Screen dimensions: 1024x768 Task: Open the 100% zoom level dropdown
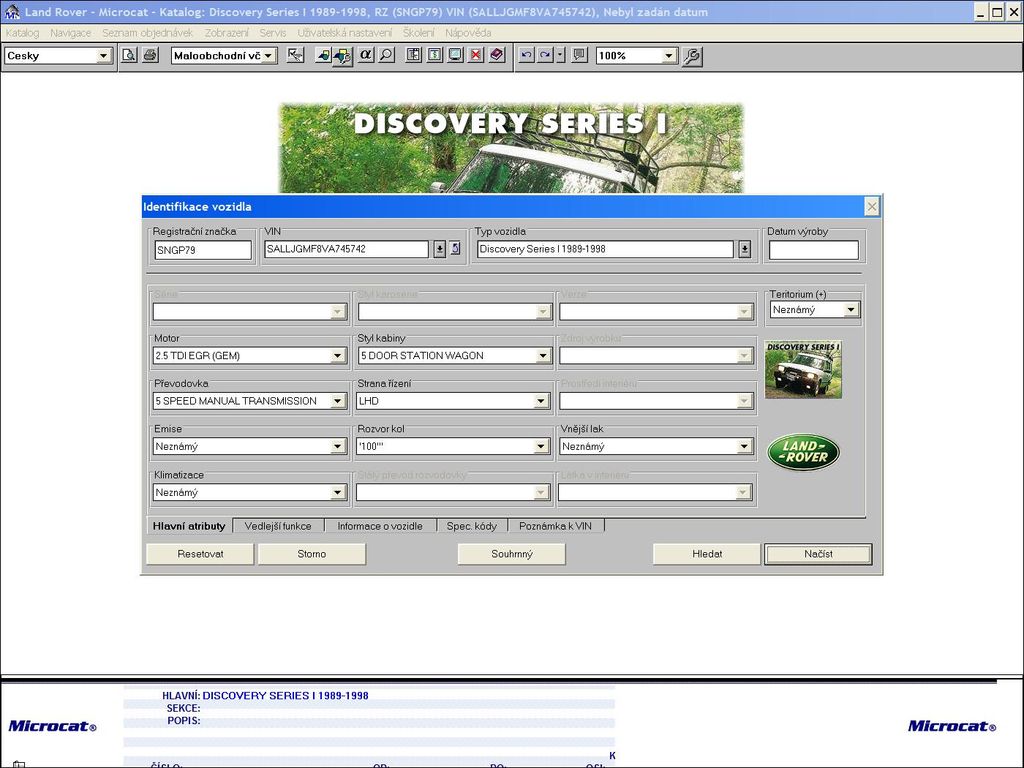click(669, 56)
